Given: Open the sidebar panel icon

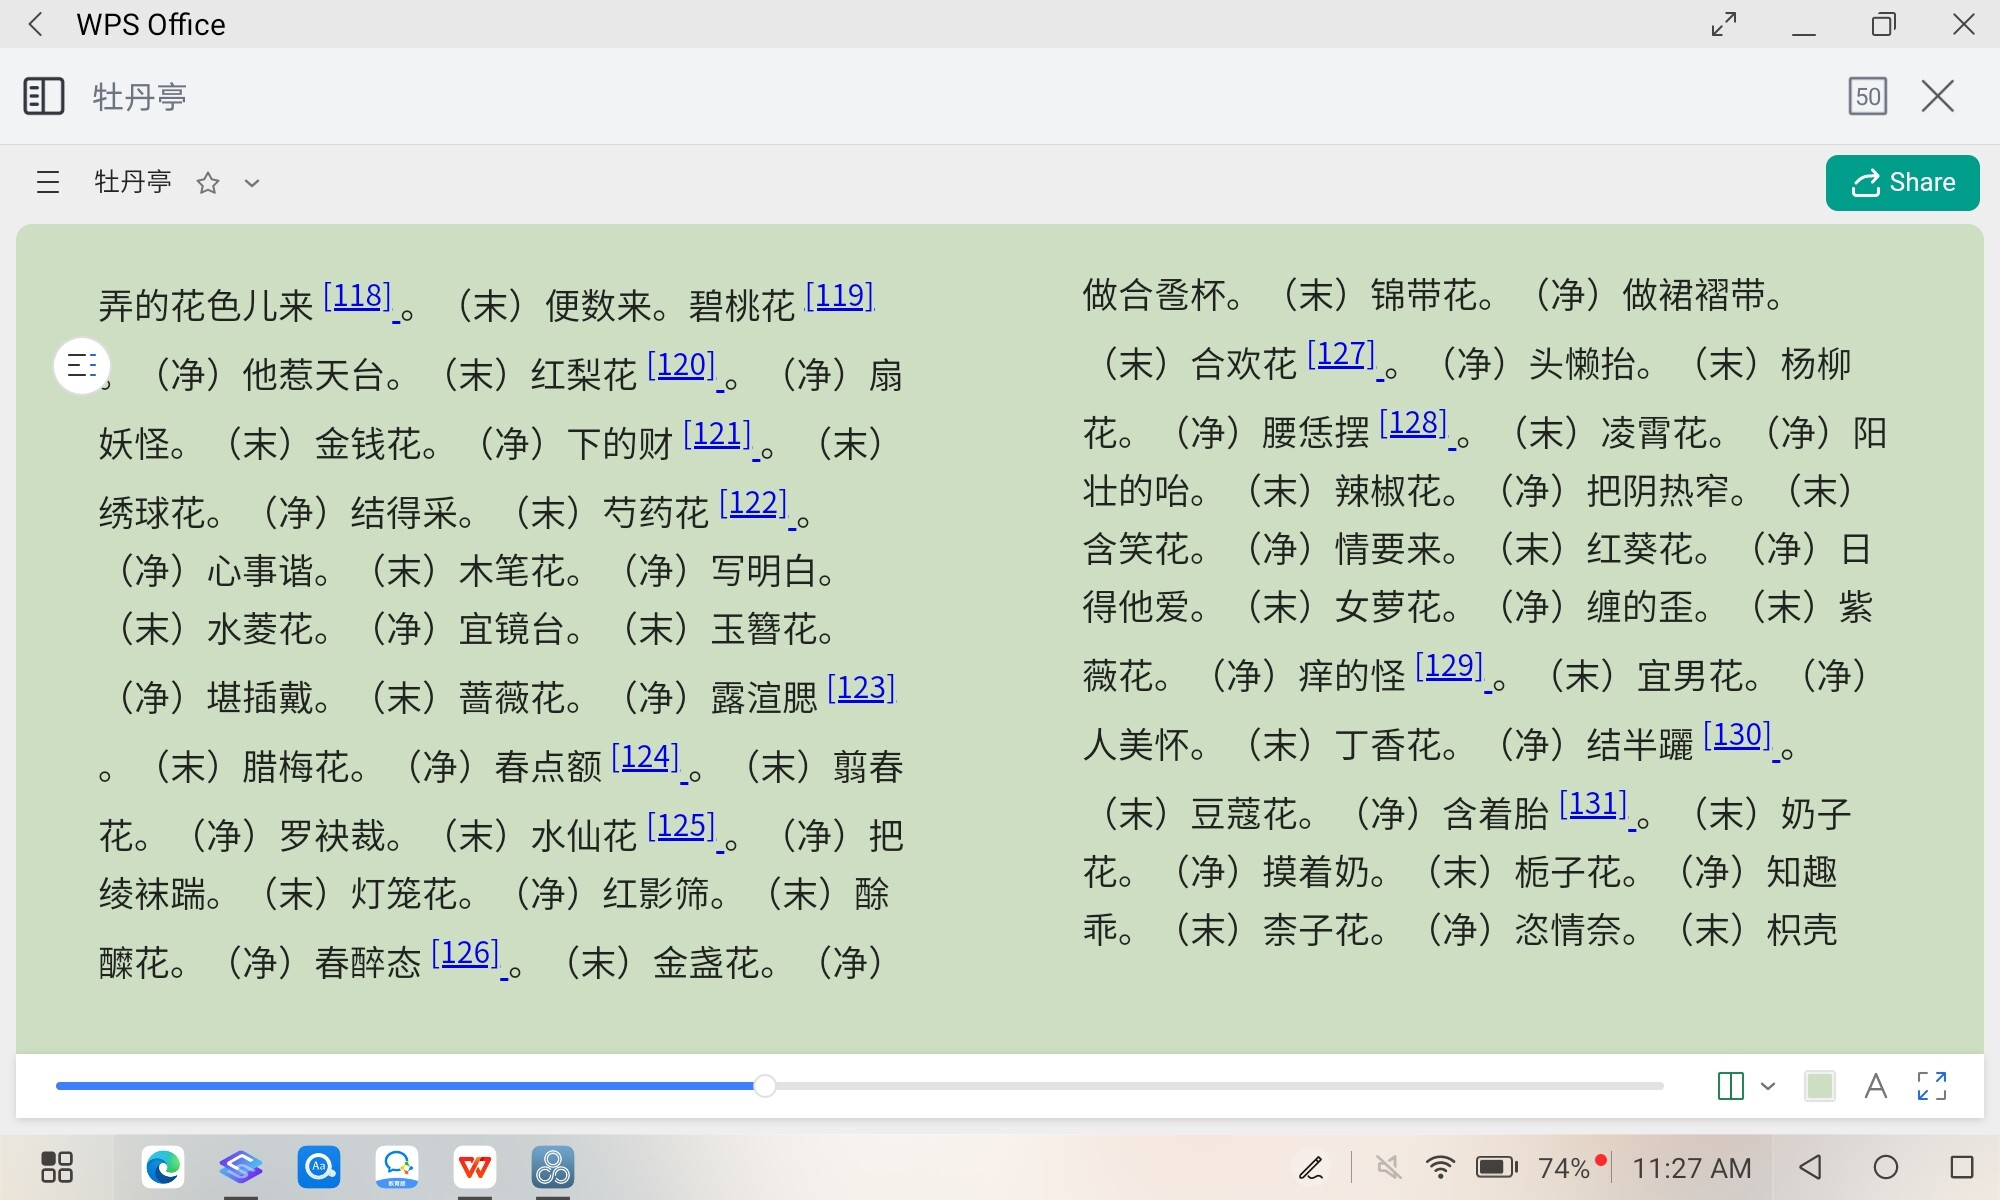Looking at the screenshot, I should click(x=43, y=97).
